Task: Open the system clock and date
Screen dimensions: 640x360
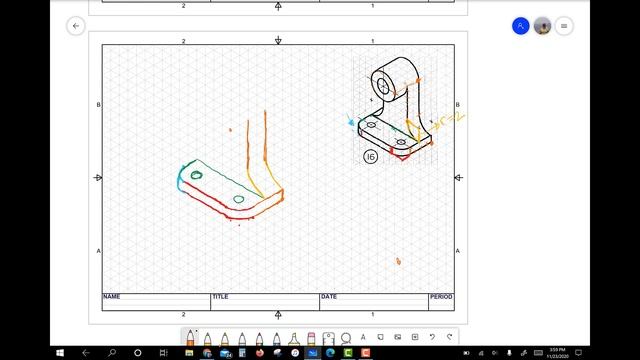Action: point(557,353)
